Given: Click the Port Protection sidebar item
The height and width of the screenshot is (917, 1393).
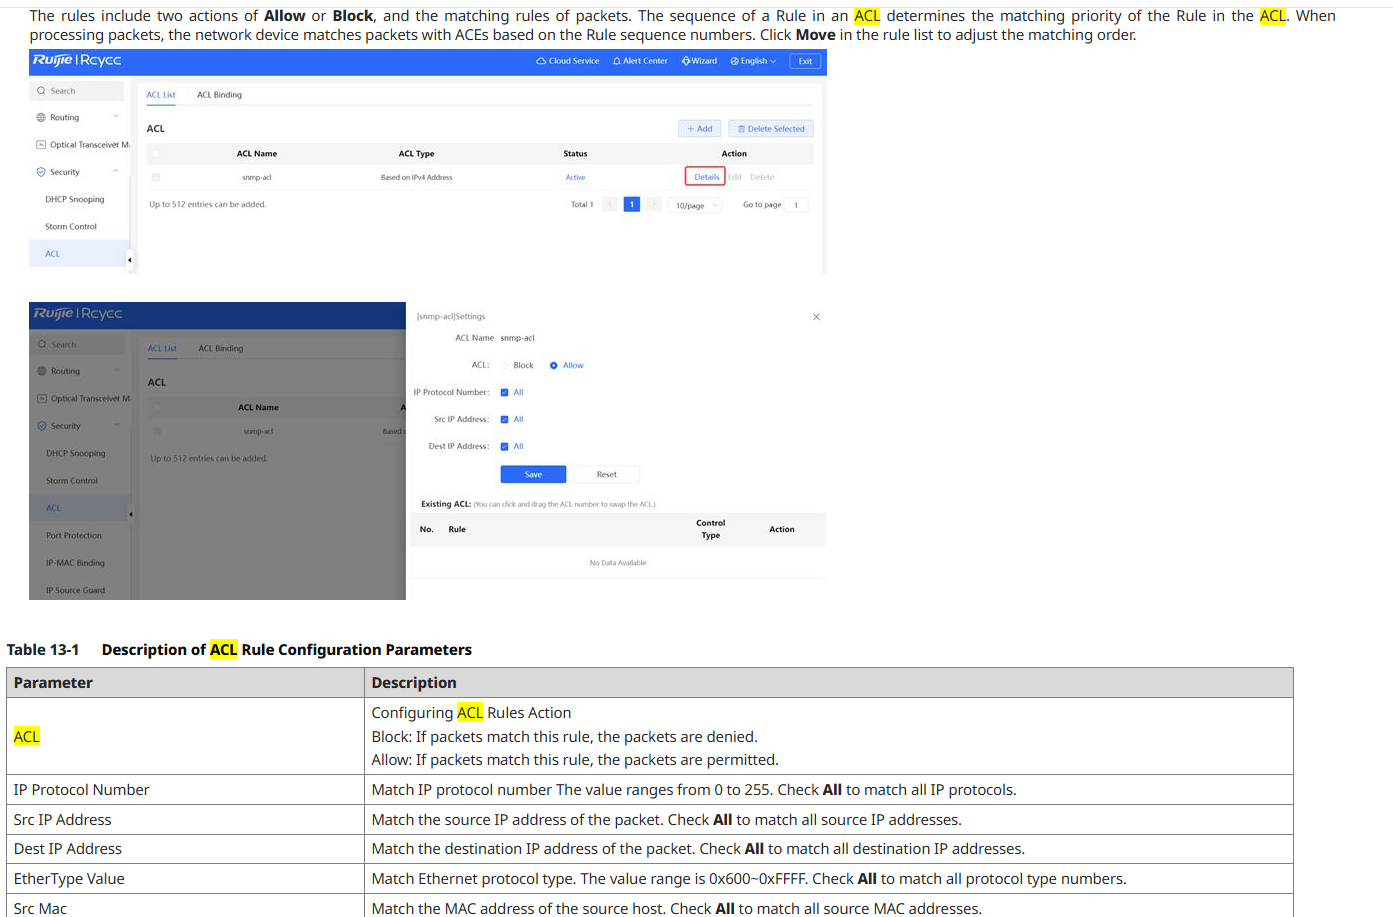Looking at the screenshot, I should point(74,536).
